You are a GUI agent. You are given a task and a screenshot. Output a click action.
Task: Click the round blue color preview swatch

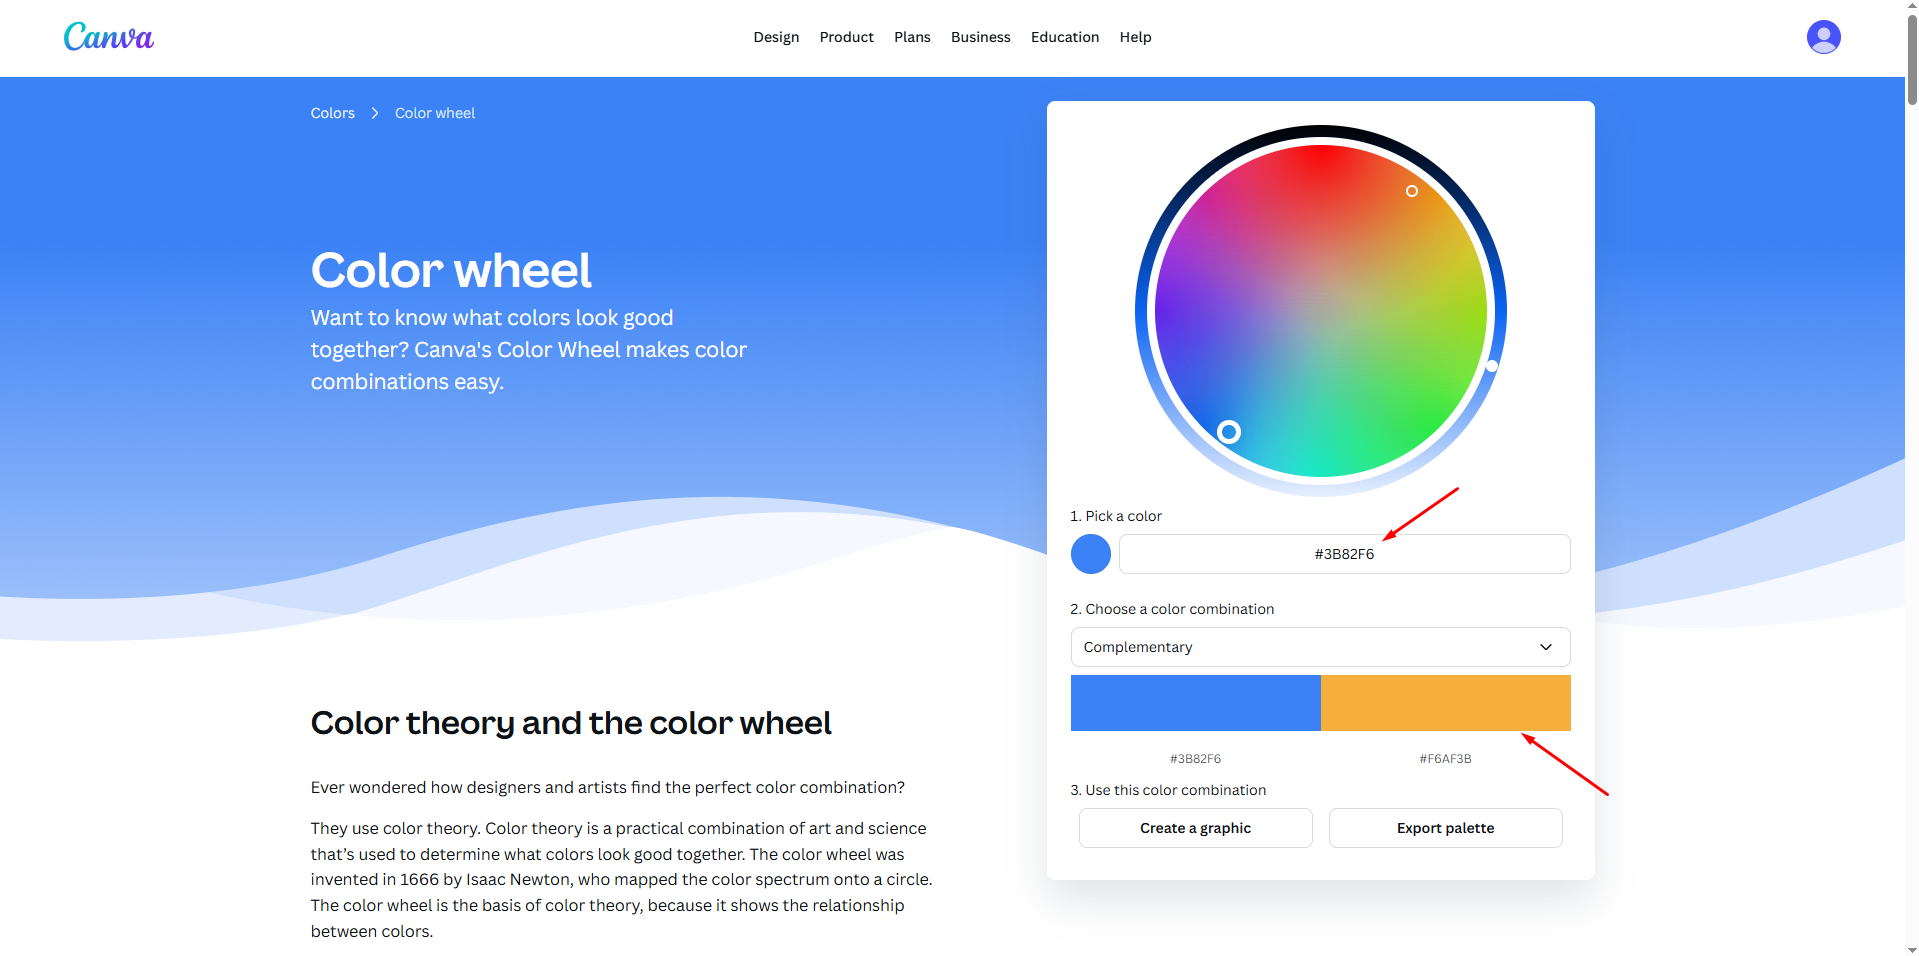click(x=1090, y=554)
